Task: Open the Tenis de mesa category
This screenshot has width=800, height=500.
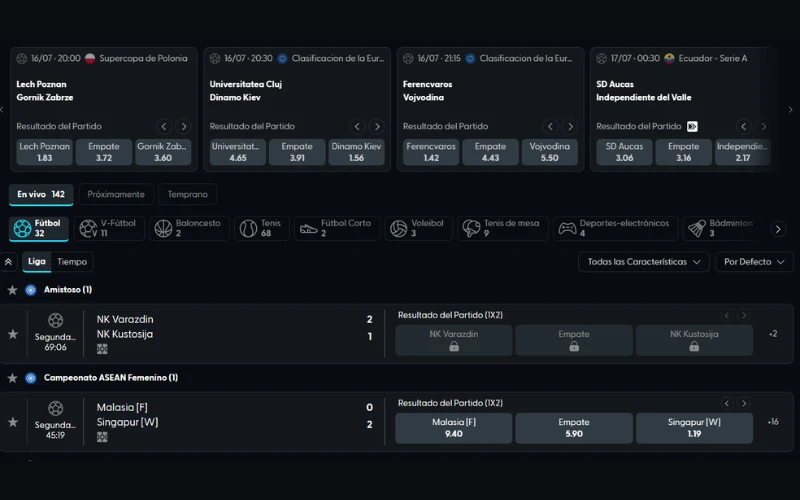Action: point(503,228)
